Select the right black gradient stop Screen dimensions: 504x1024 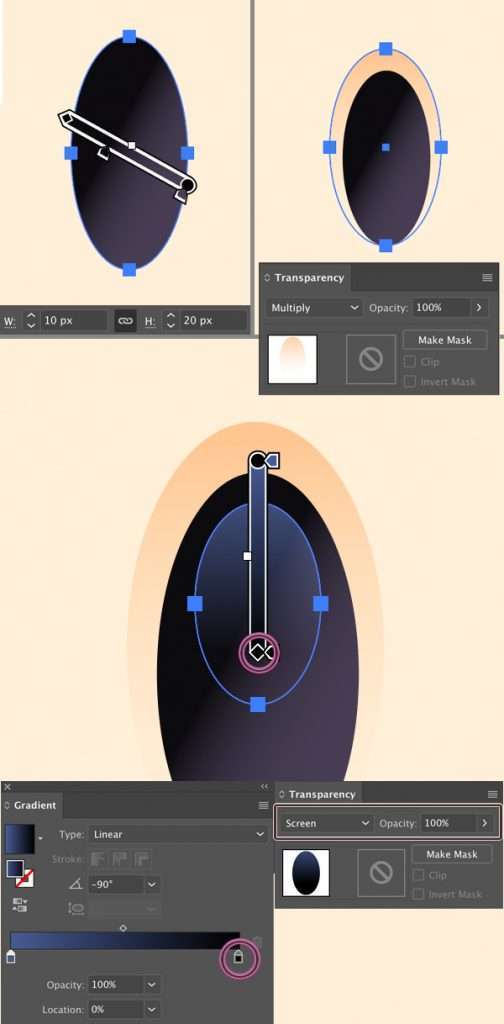pyautogui.click(x=239, y=957)
